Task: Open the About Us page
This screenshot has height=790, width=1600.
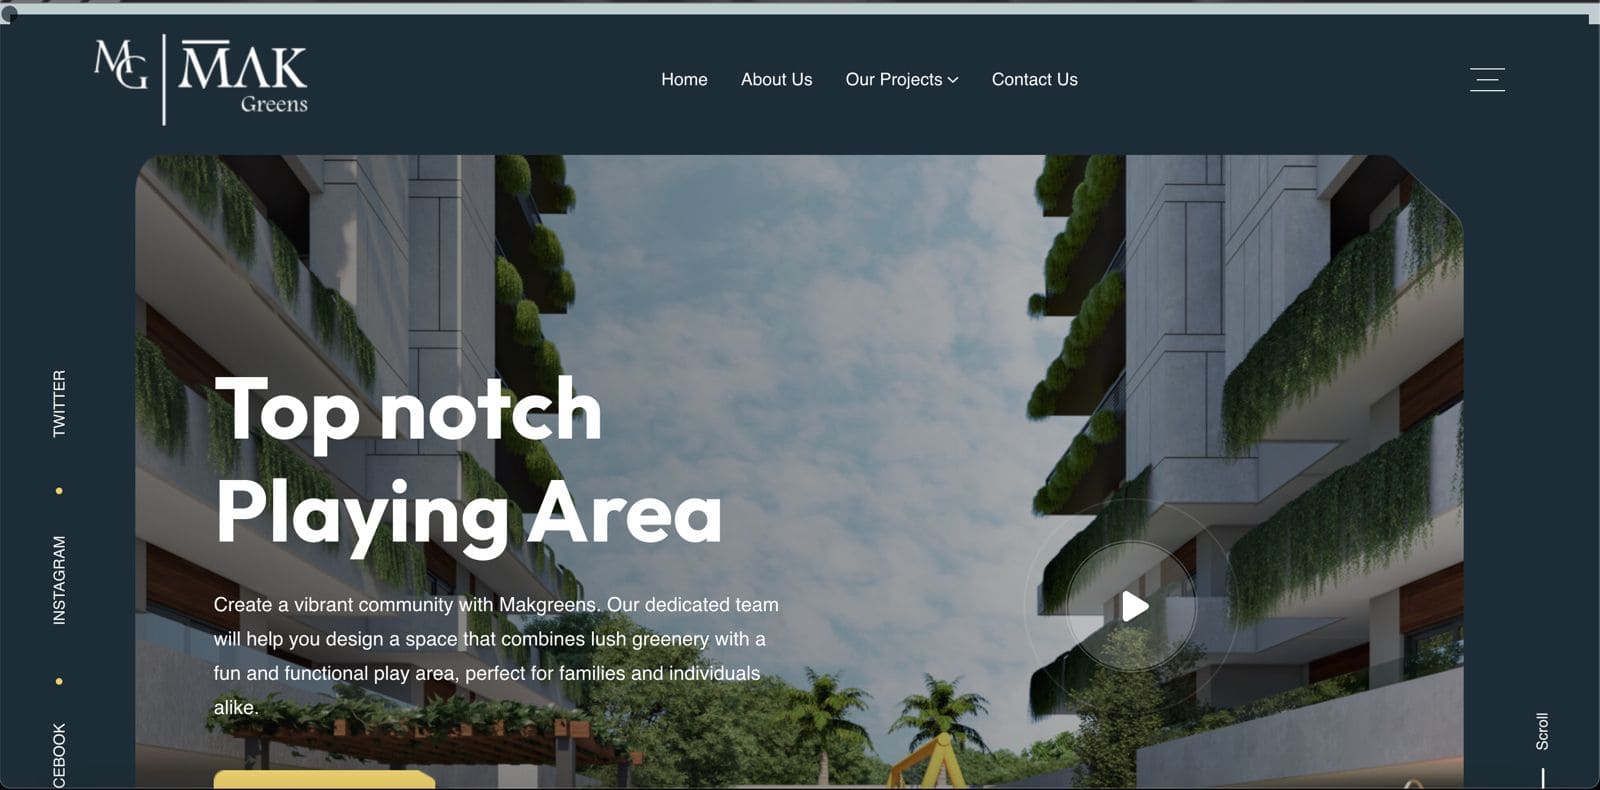Action: pos(776,79)
